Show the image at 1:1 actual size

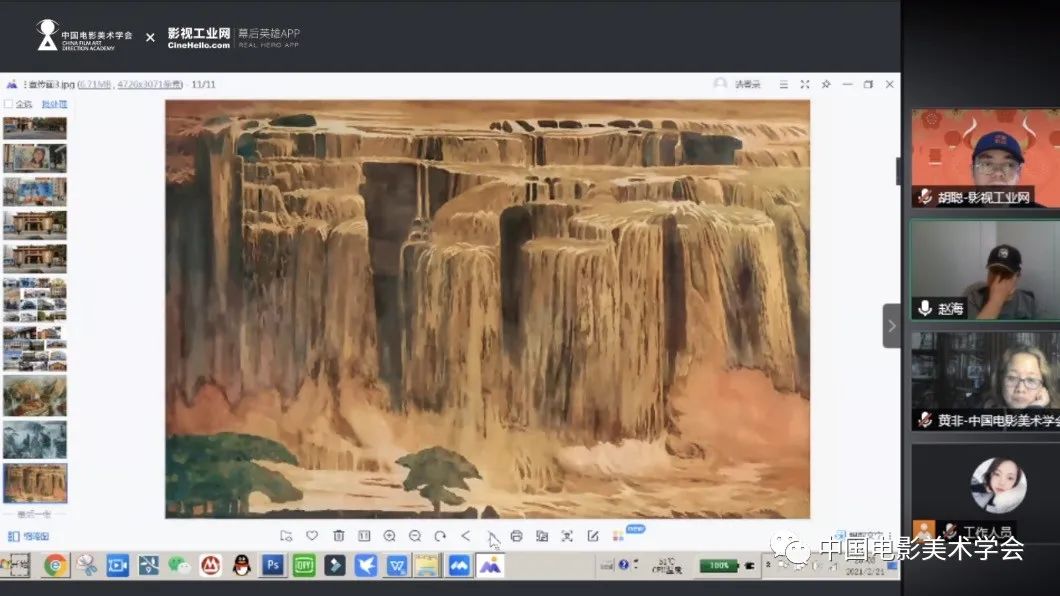click(x=364, y=536)
